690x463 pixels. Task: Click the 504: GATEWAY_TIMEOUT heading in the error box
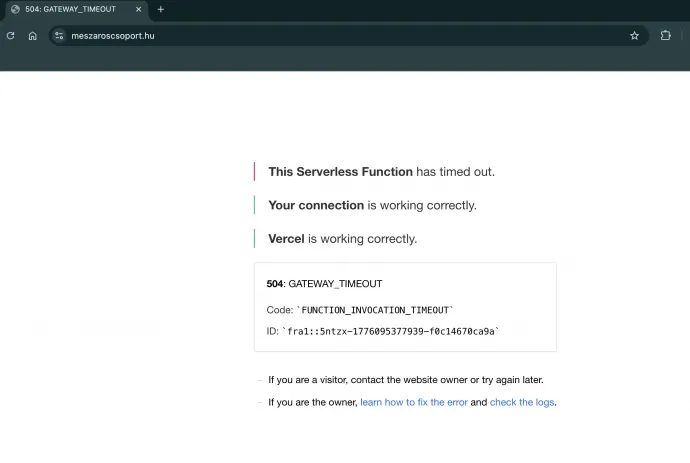click(324, 284)
